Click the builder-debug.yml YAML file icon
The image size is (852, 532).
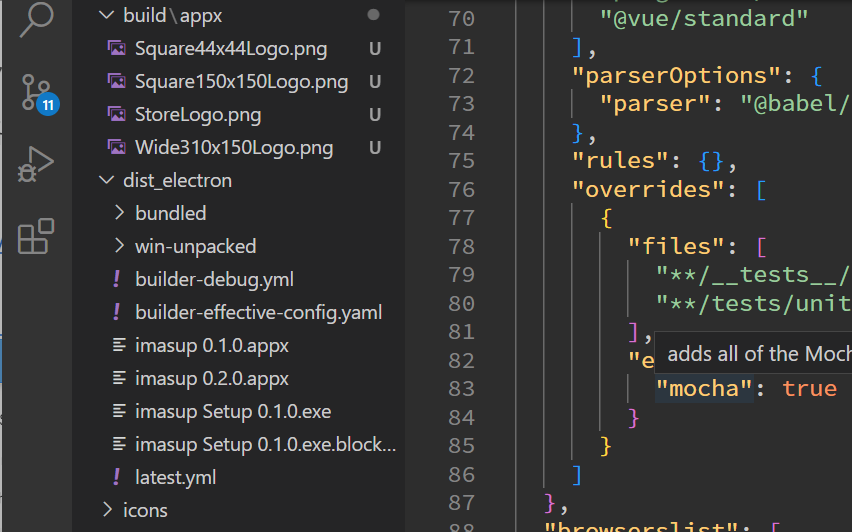click(117, 280)
